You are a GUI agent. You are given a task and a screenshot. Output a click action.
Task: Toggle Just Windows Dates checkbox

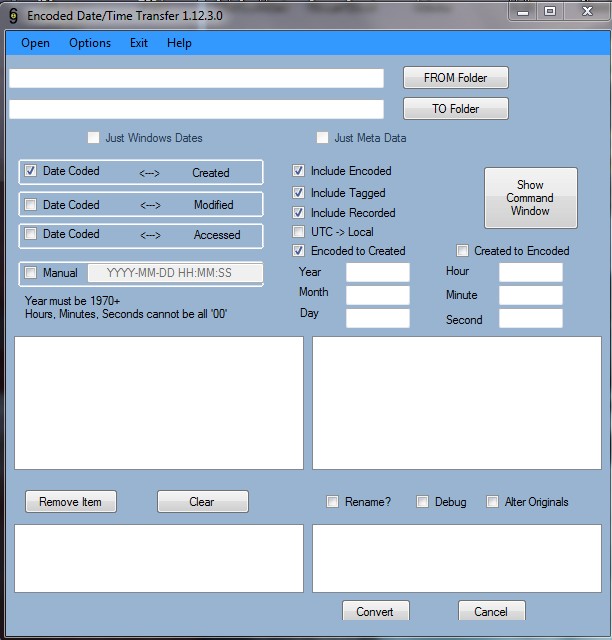click(93, 138)
